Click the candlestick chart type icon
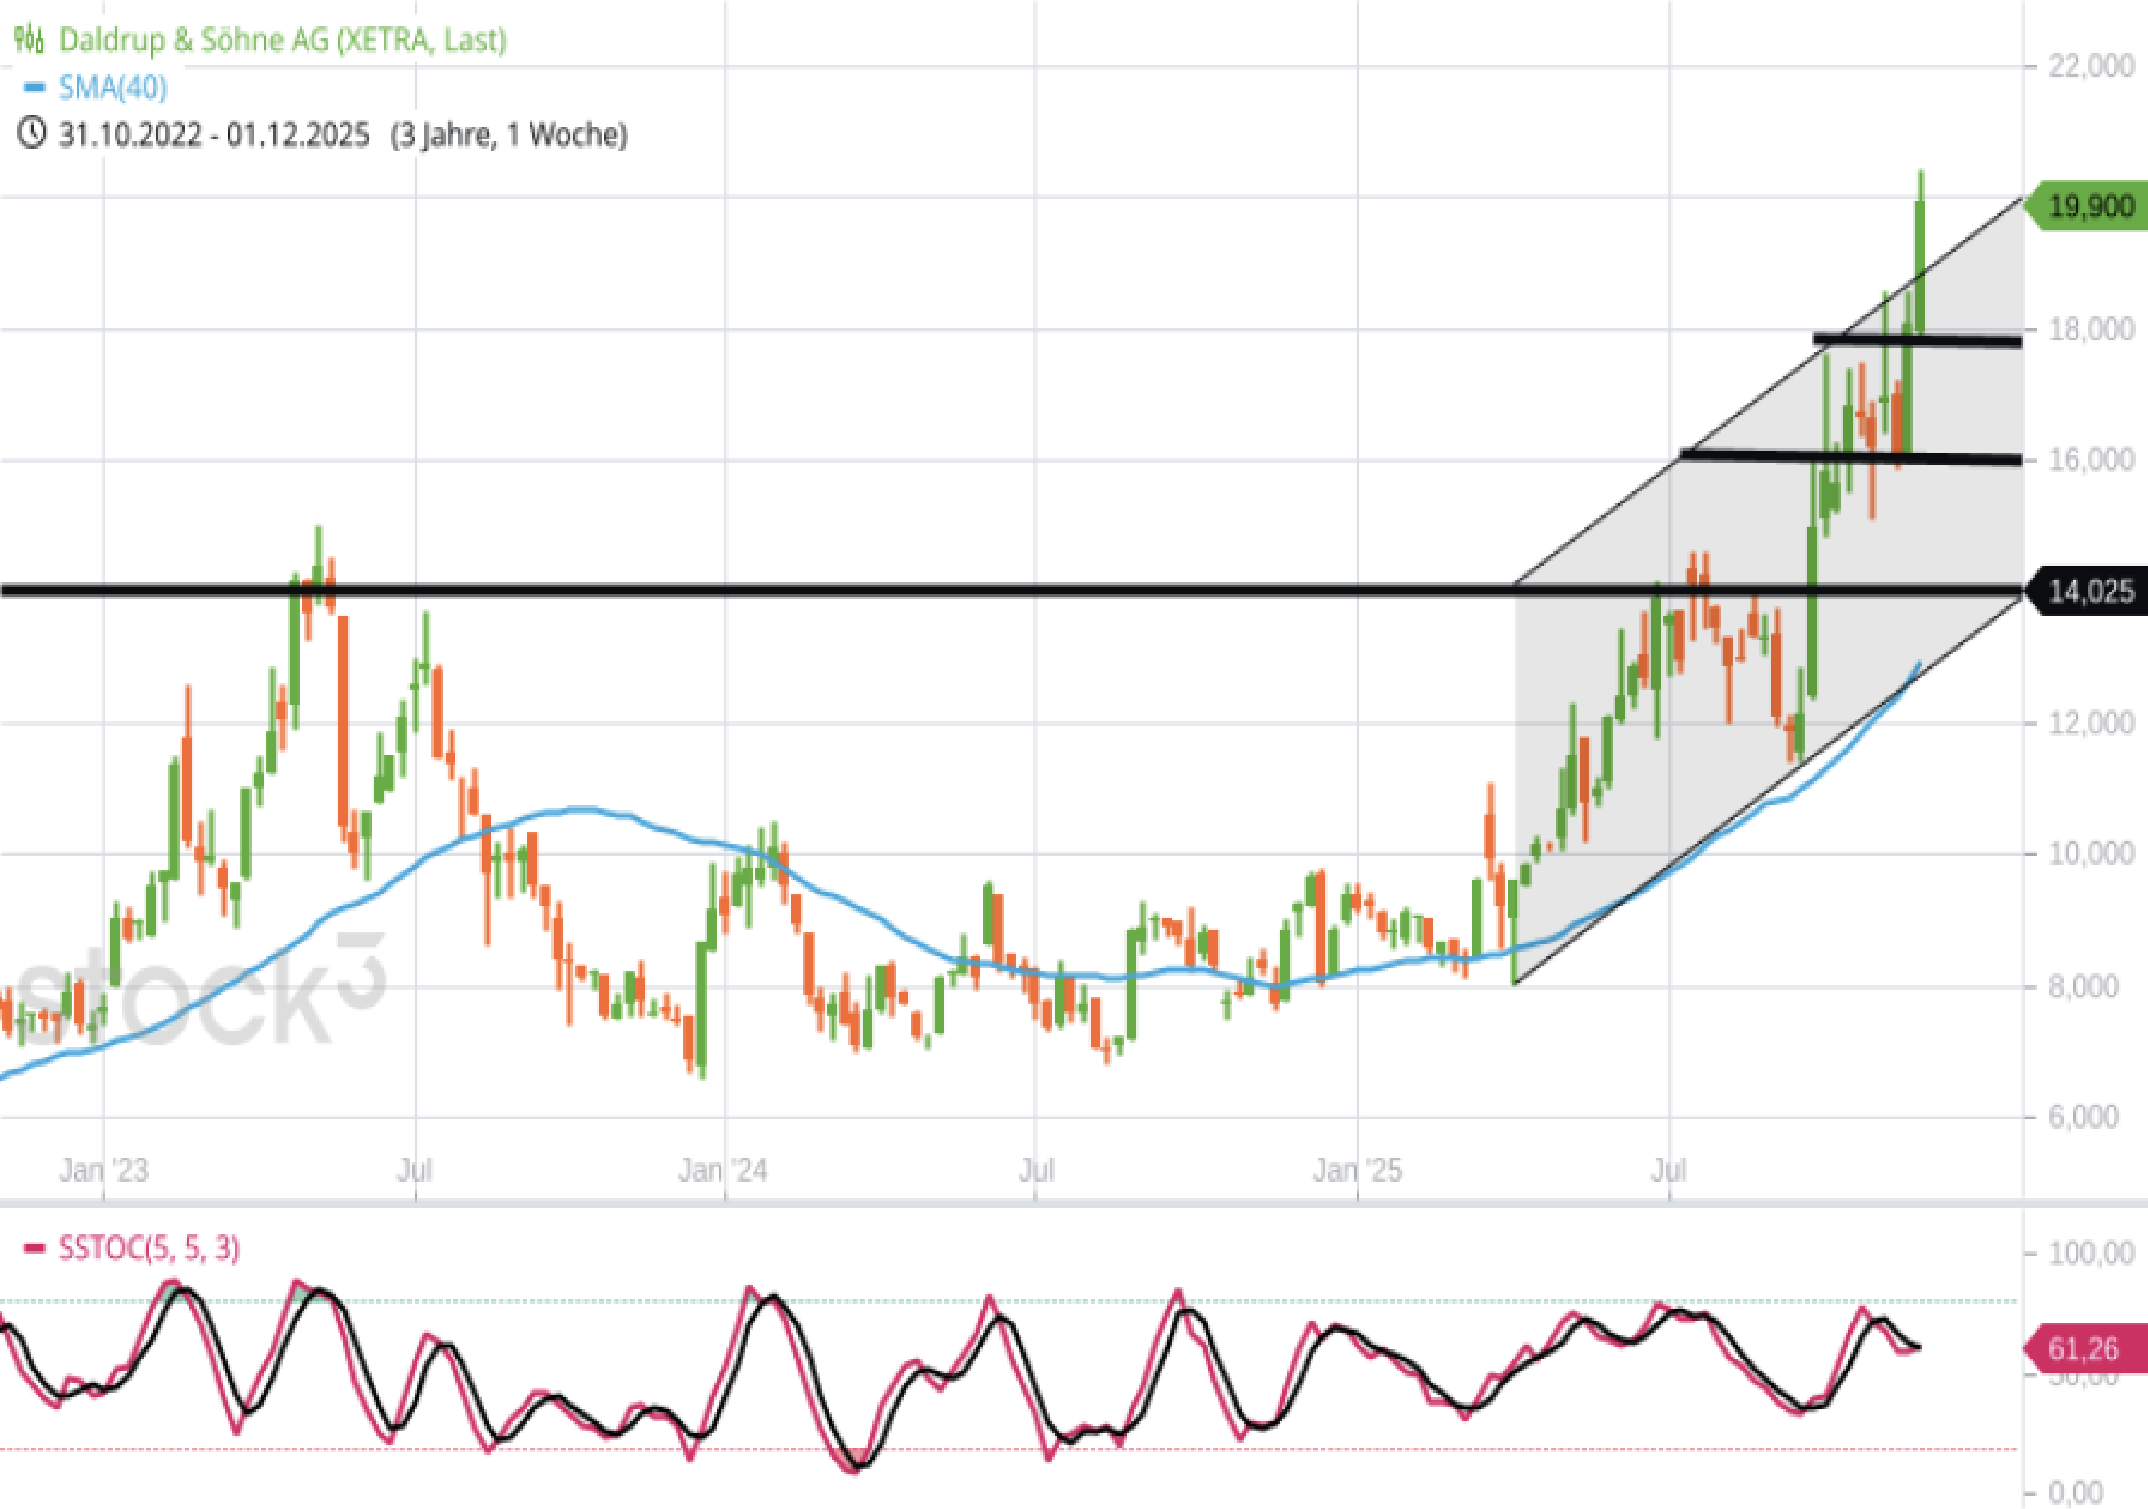Viewport: 2148px width, 1509px height. pyautogui.click(x=29, y=40)
